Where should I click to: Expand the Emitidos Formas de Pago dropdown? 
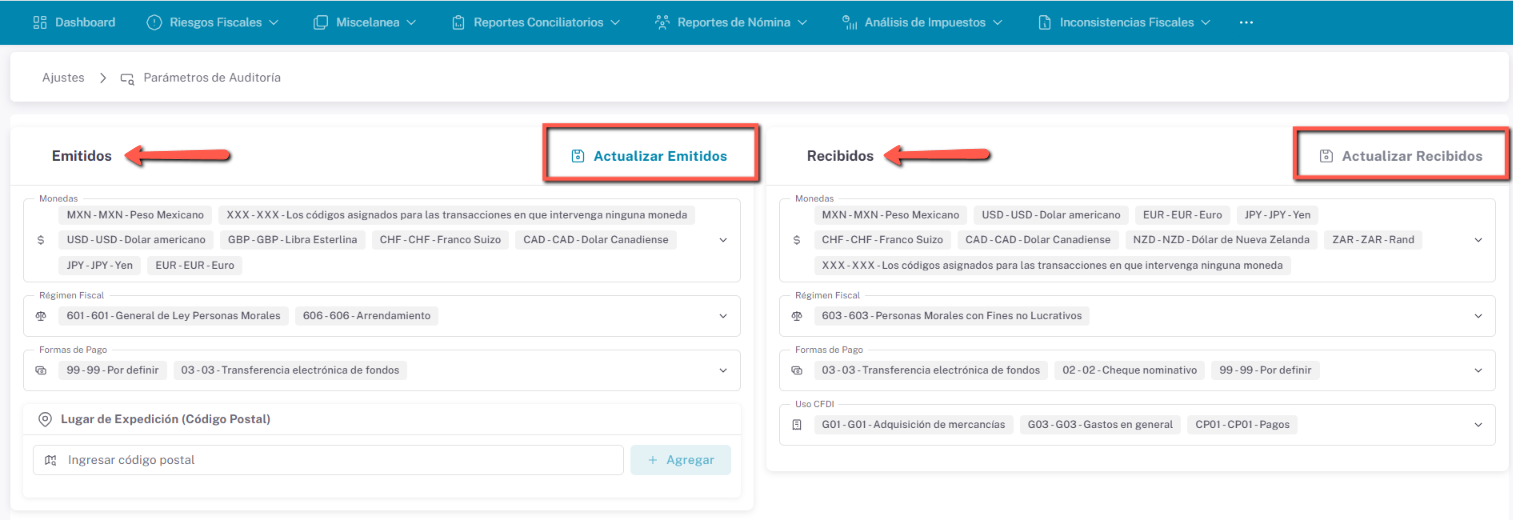coord(723,370)
